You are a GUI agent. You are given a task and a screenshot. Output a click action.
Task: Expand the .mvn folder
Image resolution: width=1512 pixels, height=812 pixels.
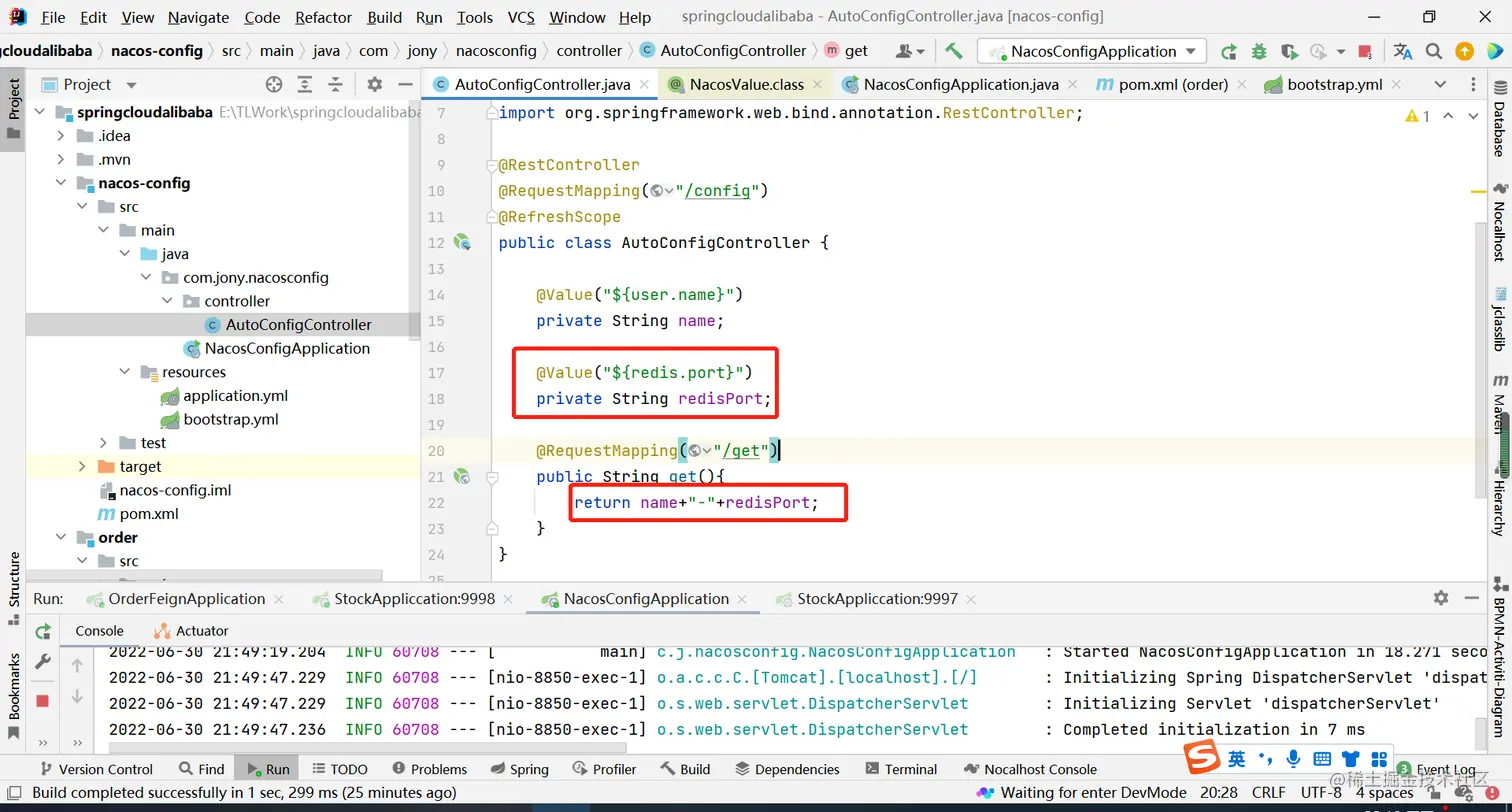click(x=61, y=159)
